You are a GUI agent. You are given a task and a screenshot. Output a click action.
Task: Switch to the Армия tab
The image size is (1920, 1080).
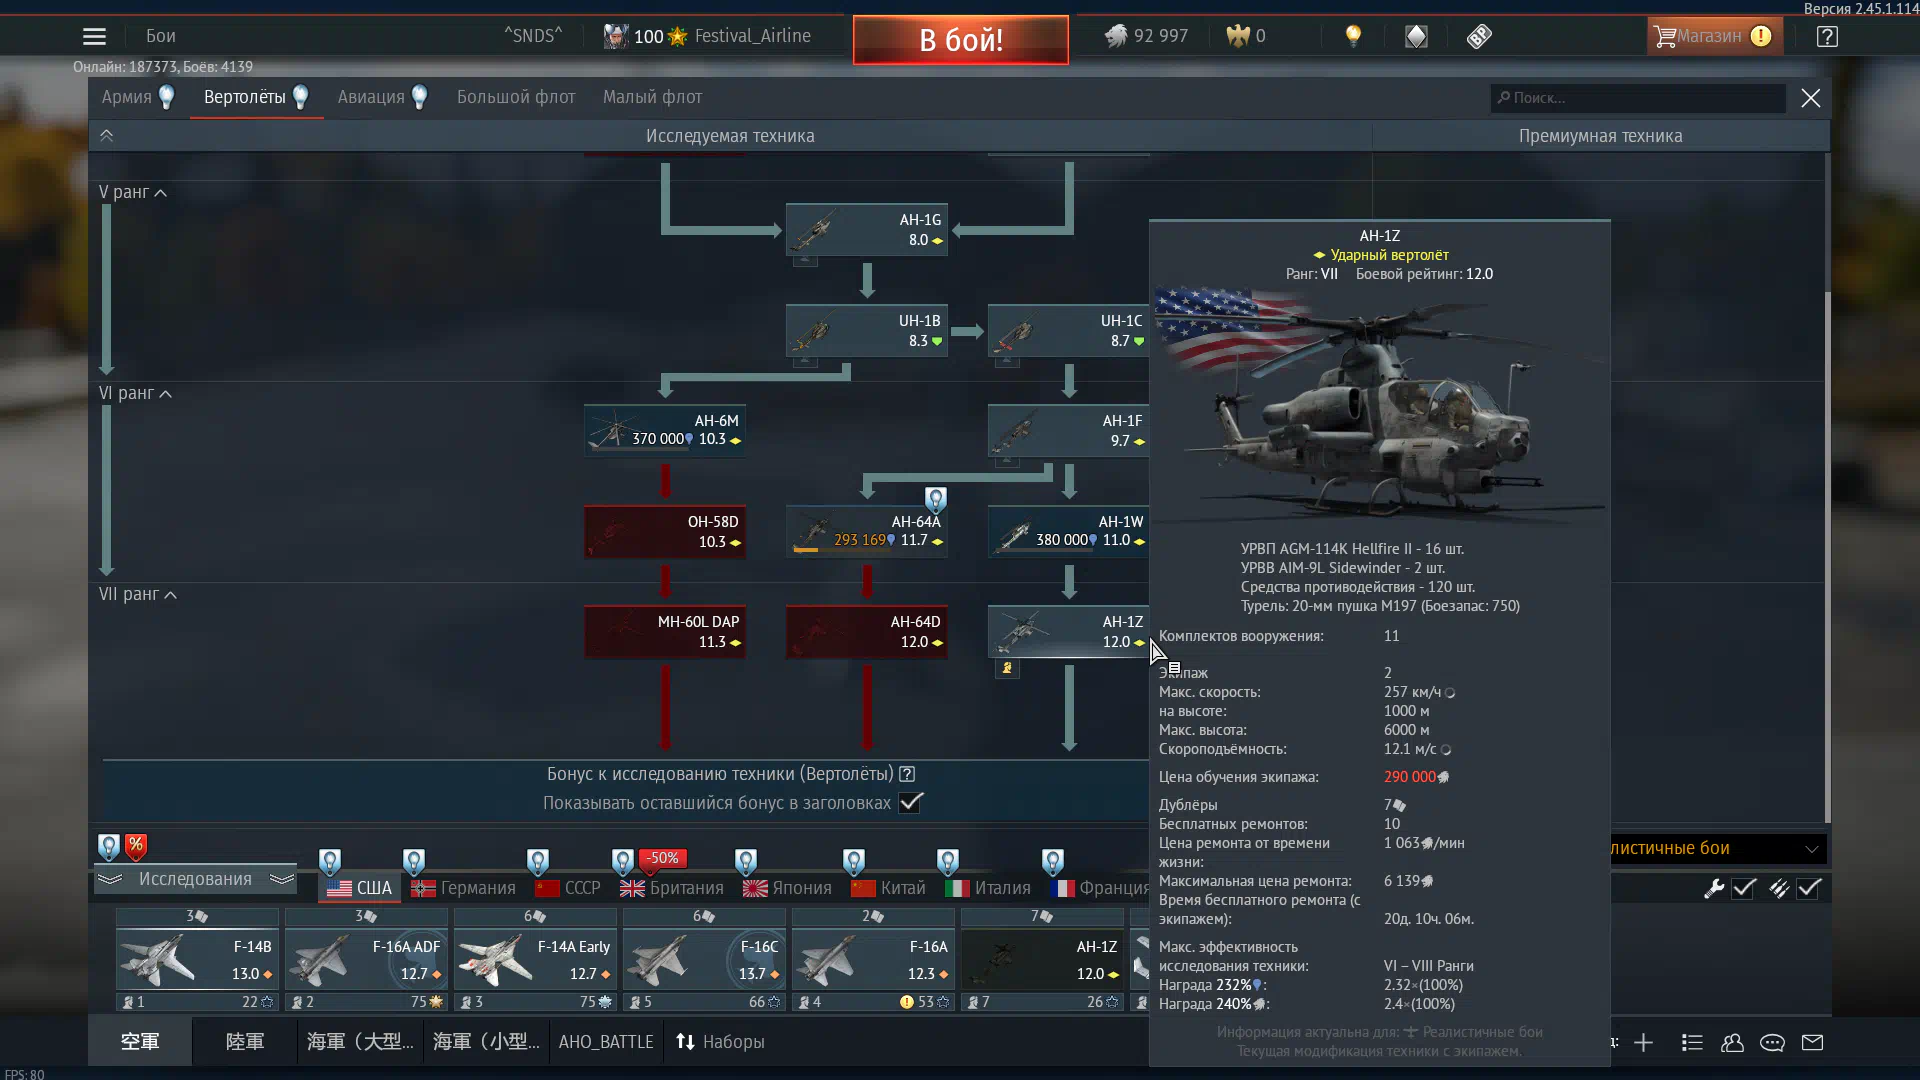pos(138,97)
